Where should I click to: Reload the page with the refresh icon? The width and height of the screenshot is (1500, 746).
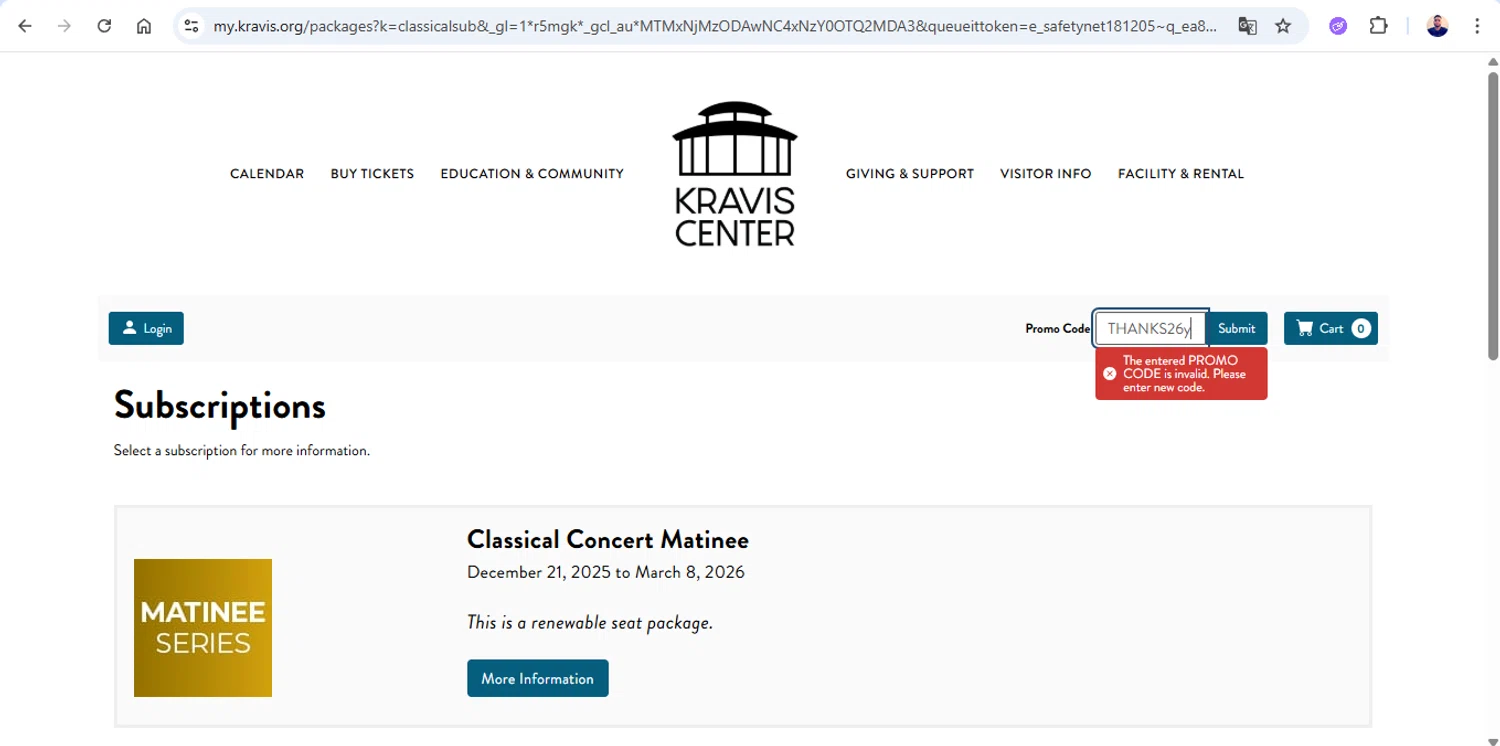[x=104, y=26]
